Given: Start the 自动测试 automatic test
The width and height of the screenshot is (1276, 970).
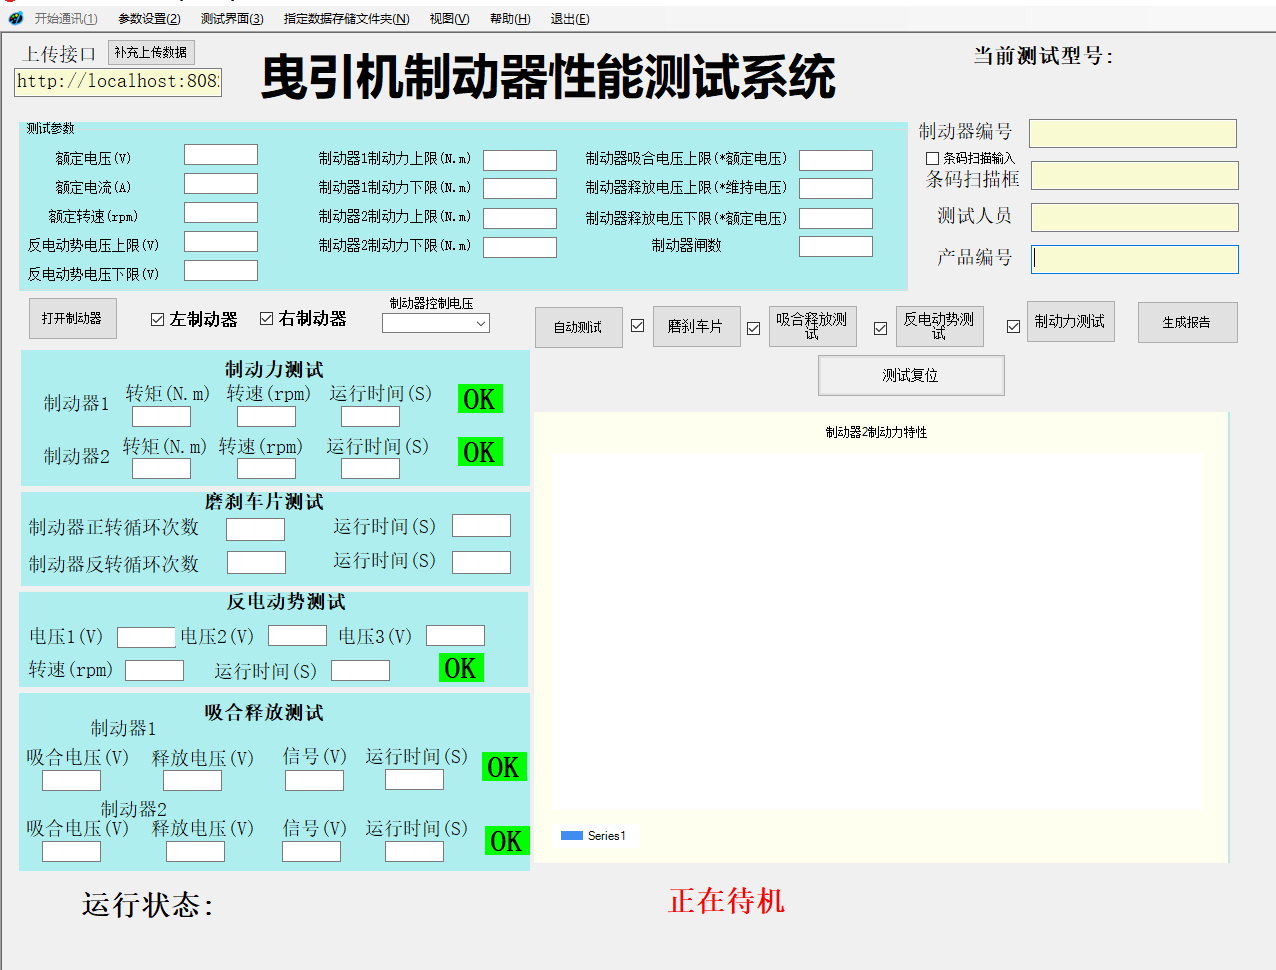Looking at the screenshot, I should click(578, 327).
